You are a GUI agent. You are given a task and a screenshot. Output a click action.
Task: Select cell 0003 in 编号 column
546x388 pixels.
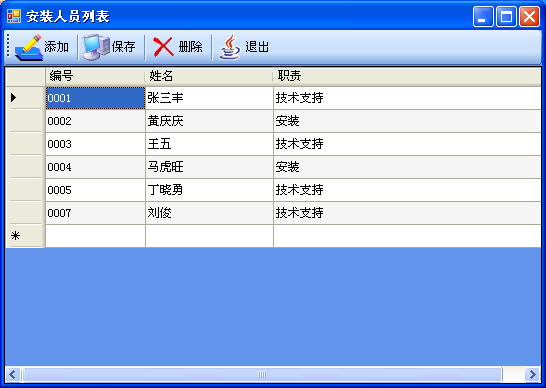(95, 144)
